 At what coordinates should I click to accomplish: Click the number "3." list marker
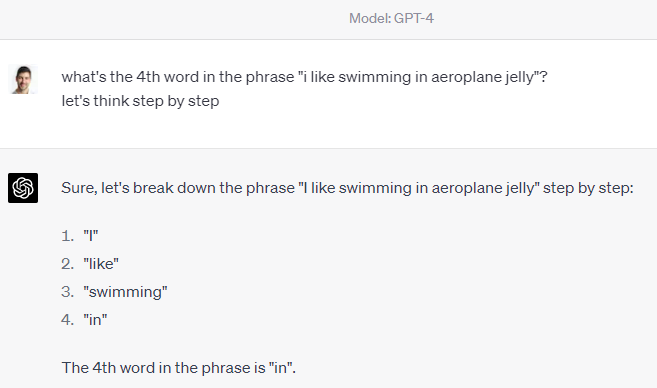pos(67,292)
